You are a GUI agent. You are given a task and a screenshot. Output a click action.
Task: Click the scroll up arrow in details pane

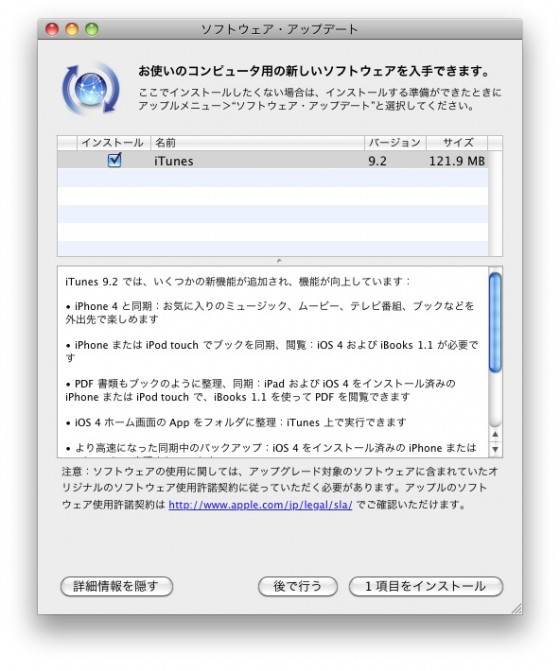coord(495,434)
